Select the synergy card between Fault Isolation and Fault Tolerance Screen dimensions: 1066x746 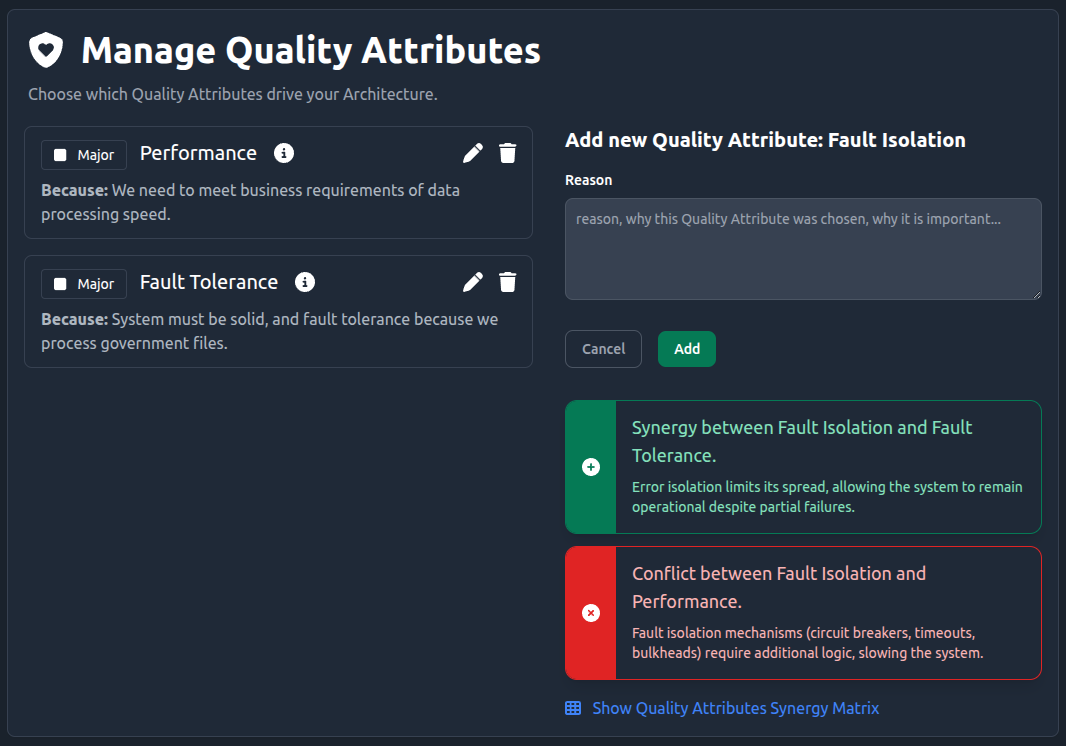point(803,466)
